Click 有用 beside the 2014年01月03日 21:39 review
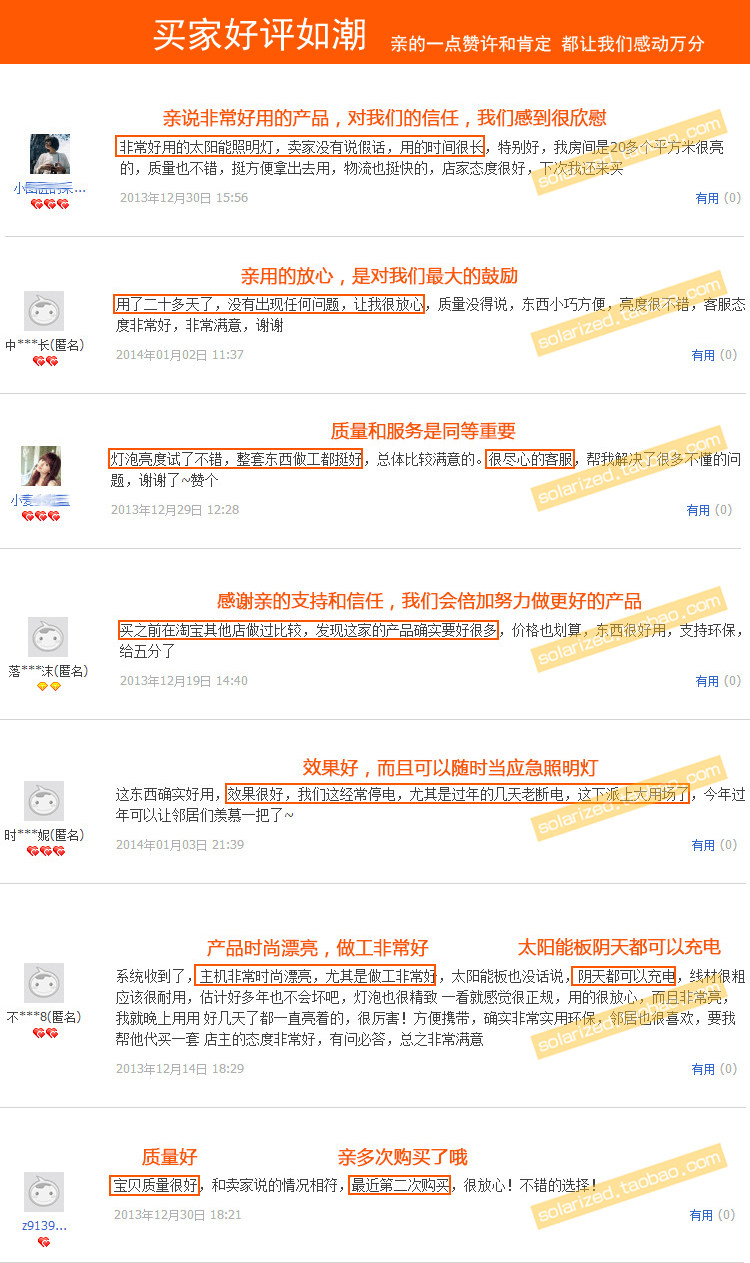 (x=703, y=845)
